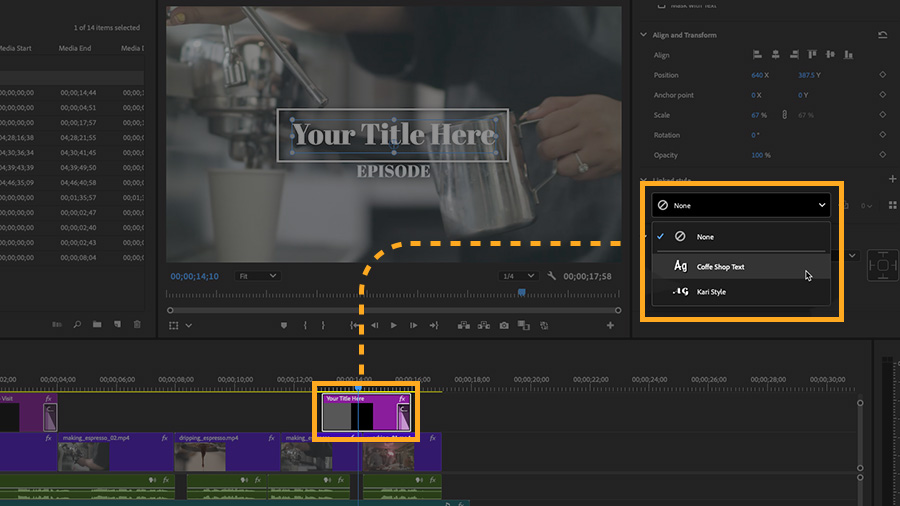Screen dimensions: 900x506
Task: Click the monitor zoom scrollbar right handle
Action: (618, 310)
